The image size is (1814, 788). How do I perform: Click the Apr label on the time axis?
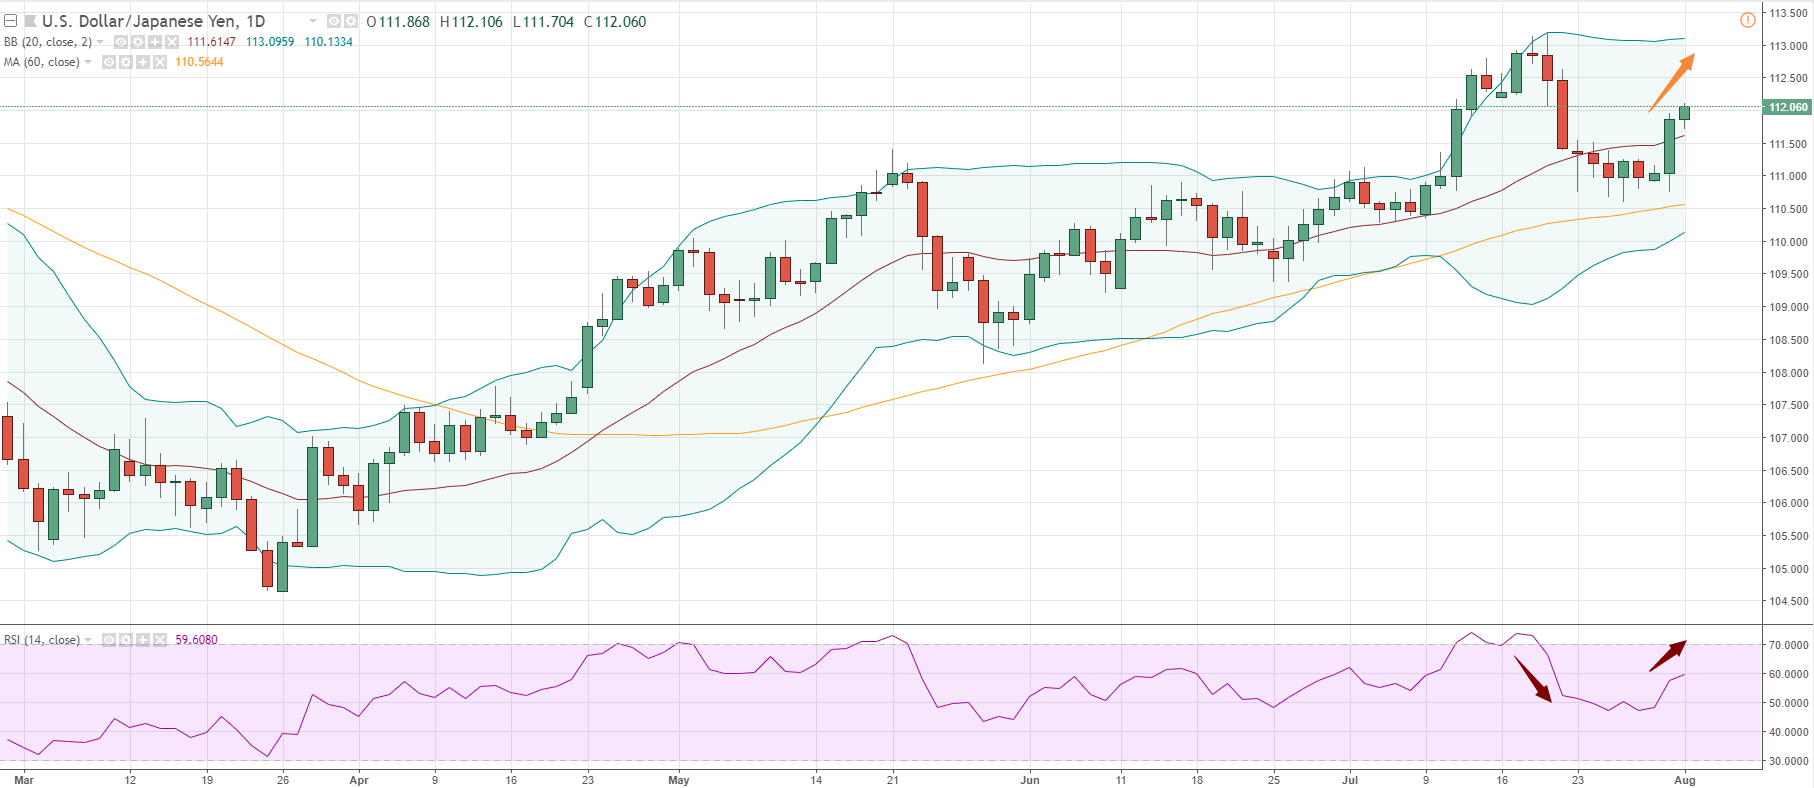click(359, 780)
